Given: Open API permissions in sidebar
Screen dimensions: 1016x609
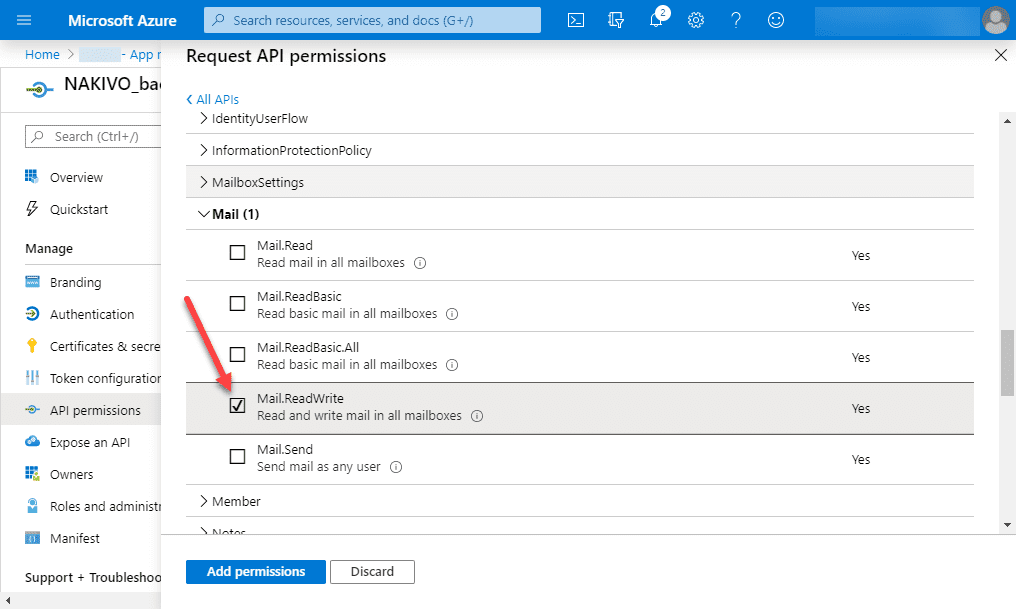Looking at the screenshot, I should pyautogui.click(x=95, y=410).
